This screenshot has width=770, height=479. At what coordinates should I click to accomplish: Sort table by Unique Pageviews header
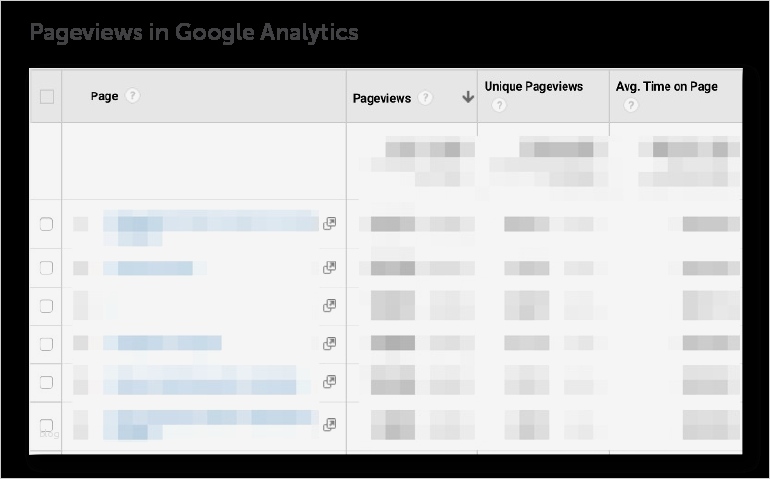tap(533, 87)
